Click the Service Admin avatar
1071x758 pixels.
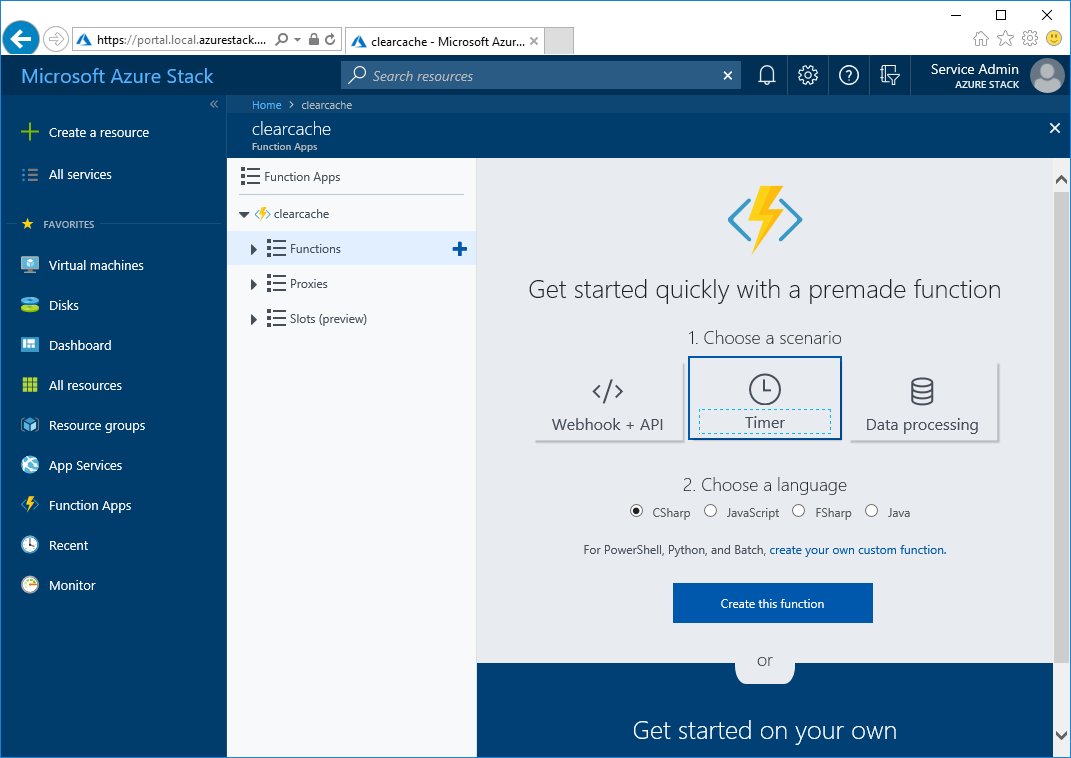[1046, 75]
